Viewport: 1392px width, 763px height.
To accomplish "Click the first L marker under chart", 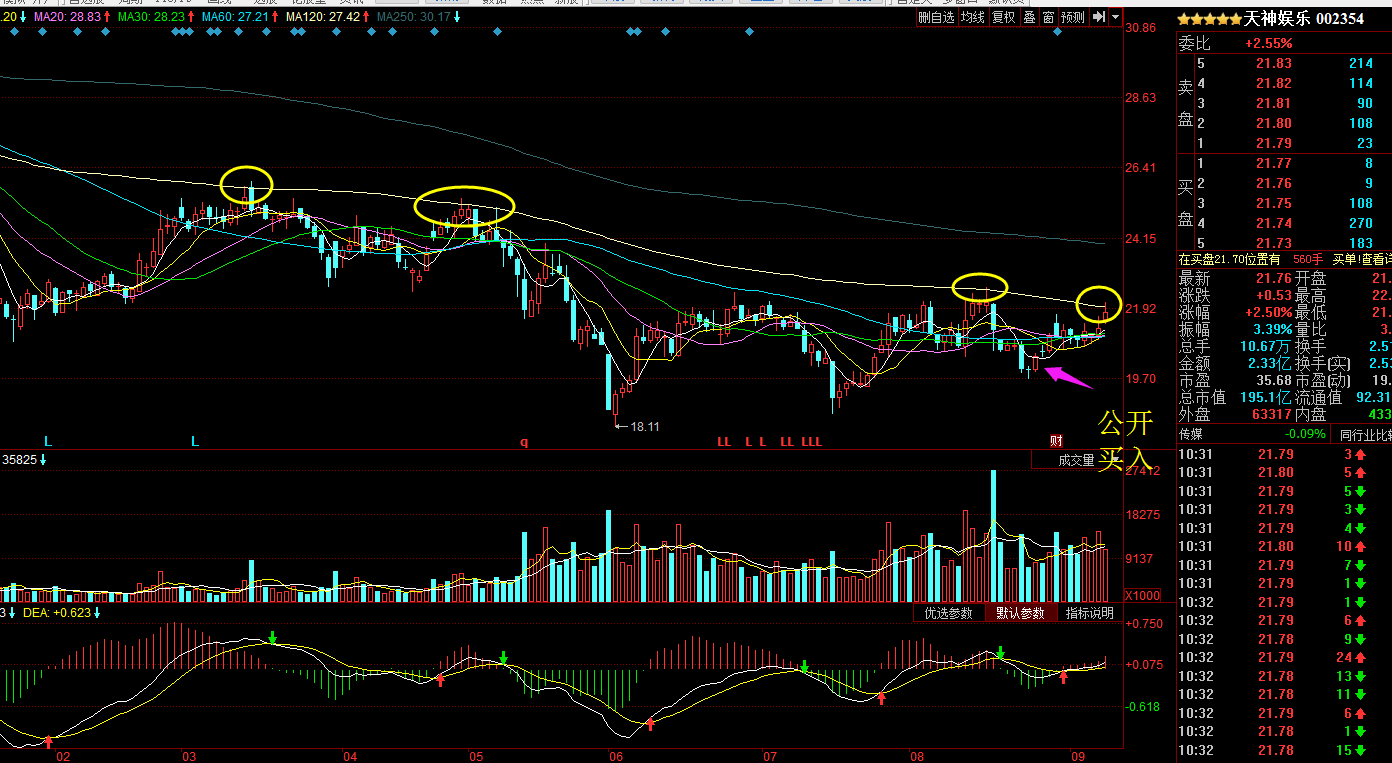I will (47, 441).
